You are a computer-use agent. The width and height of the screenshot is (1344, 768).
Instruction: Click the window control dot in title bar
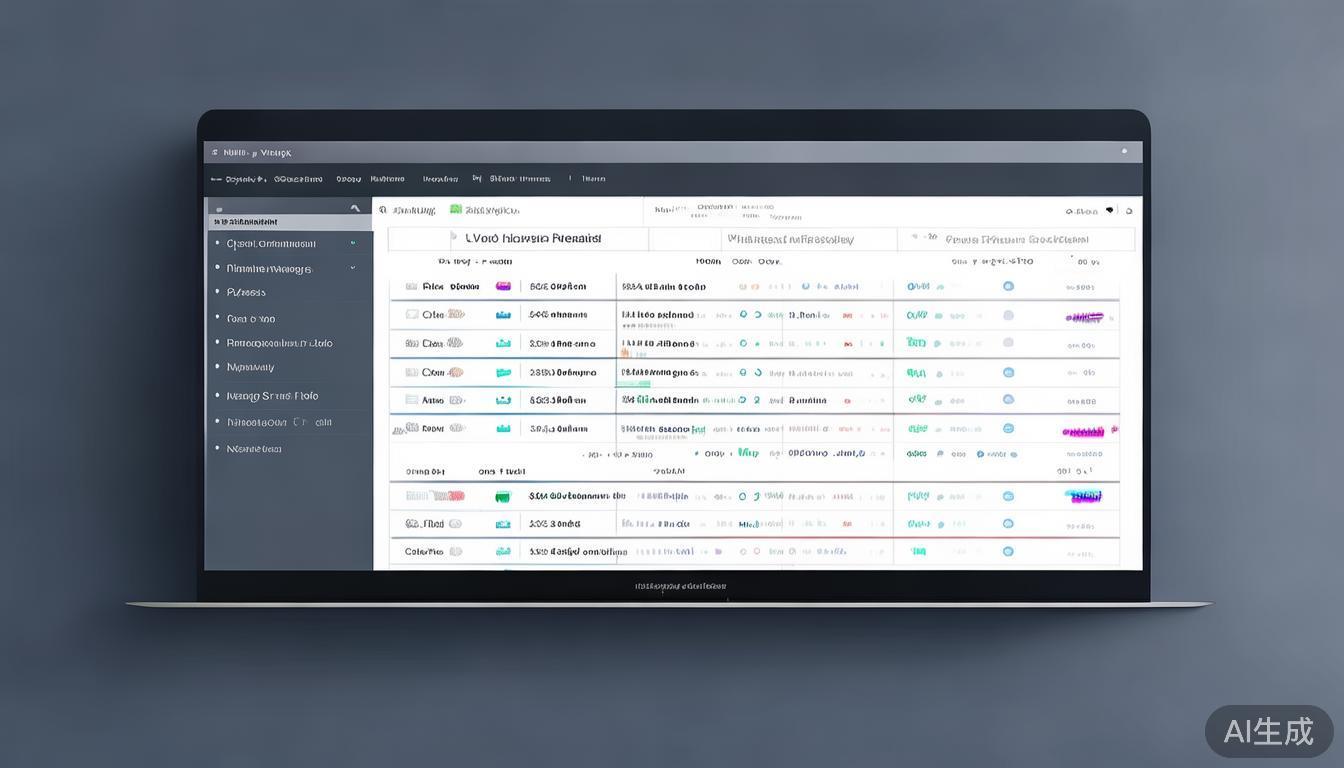click(1124, 152)
